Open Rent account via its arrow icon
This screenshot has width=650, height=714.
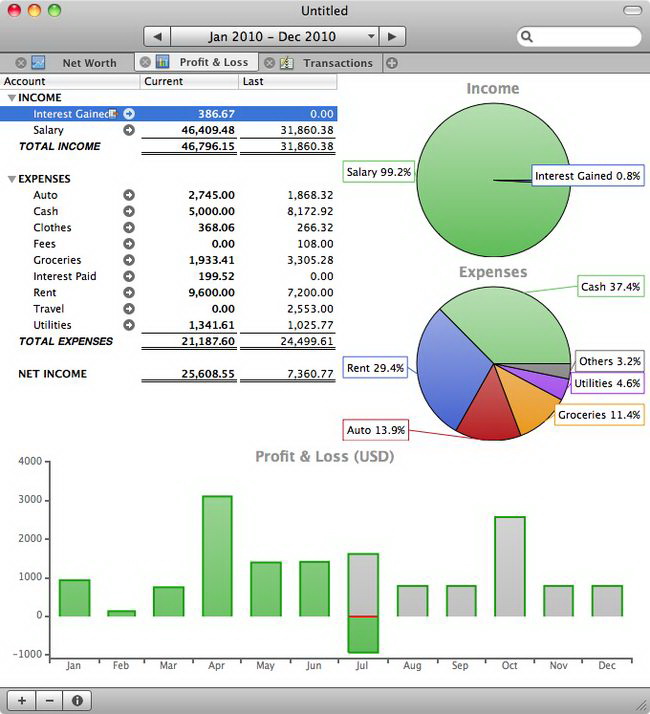129,292
